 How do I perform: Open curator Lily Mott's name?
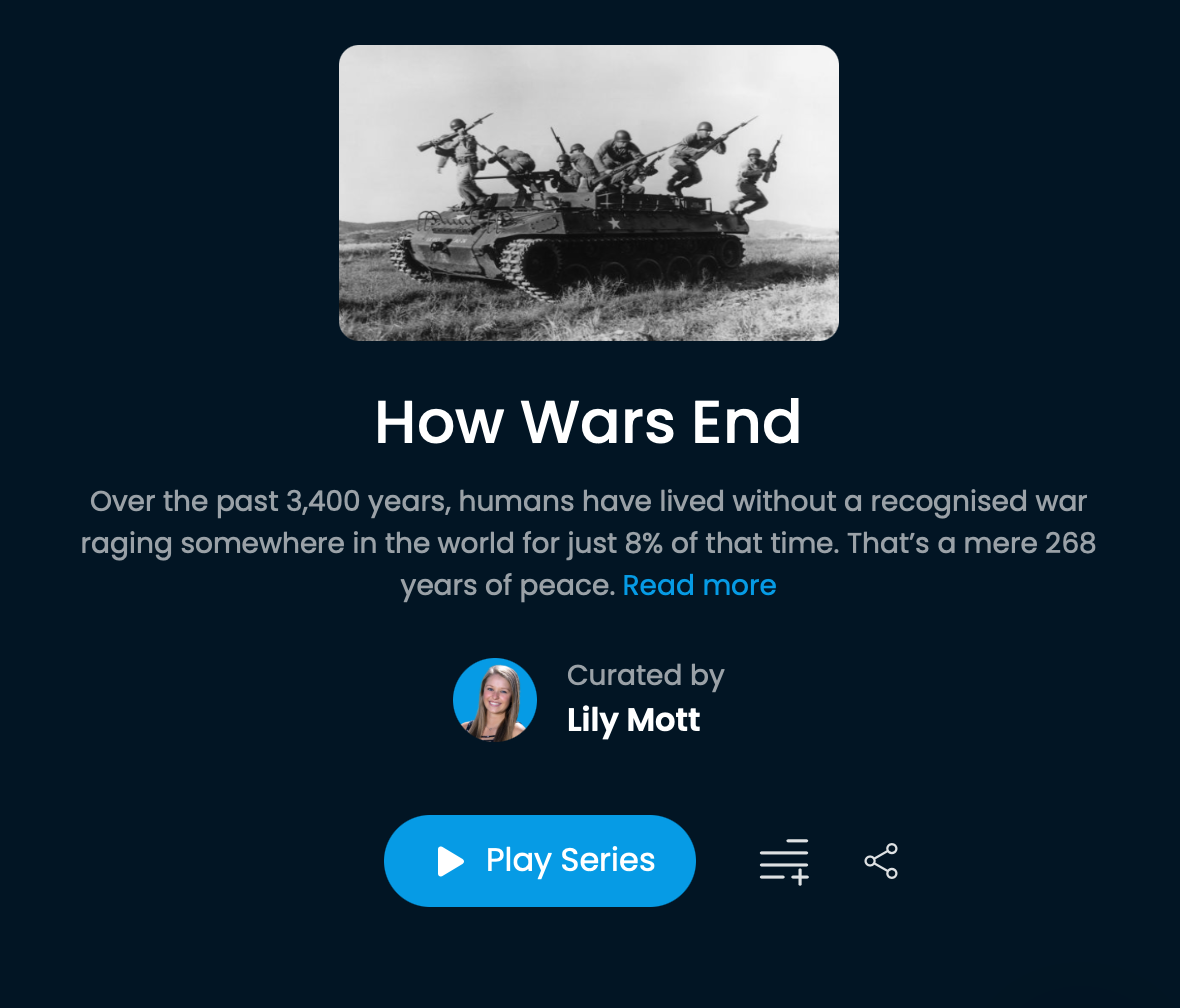pyautogui.click(x=634, y=720)
